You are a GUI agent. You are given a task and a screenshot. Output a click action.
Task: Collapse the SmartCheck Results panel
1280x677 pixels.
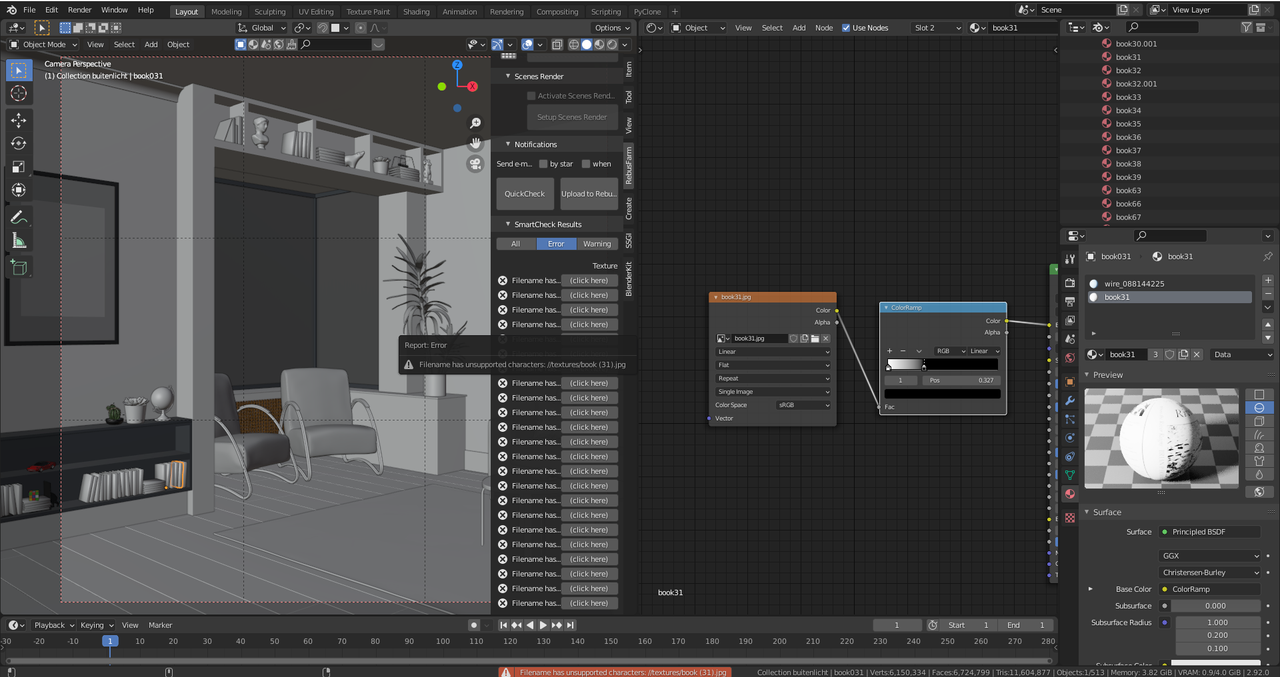508,224
